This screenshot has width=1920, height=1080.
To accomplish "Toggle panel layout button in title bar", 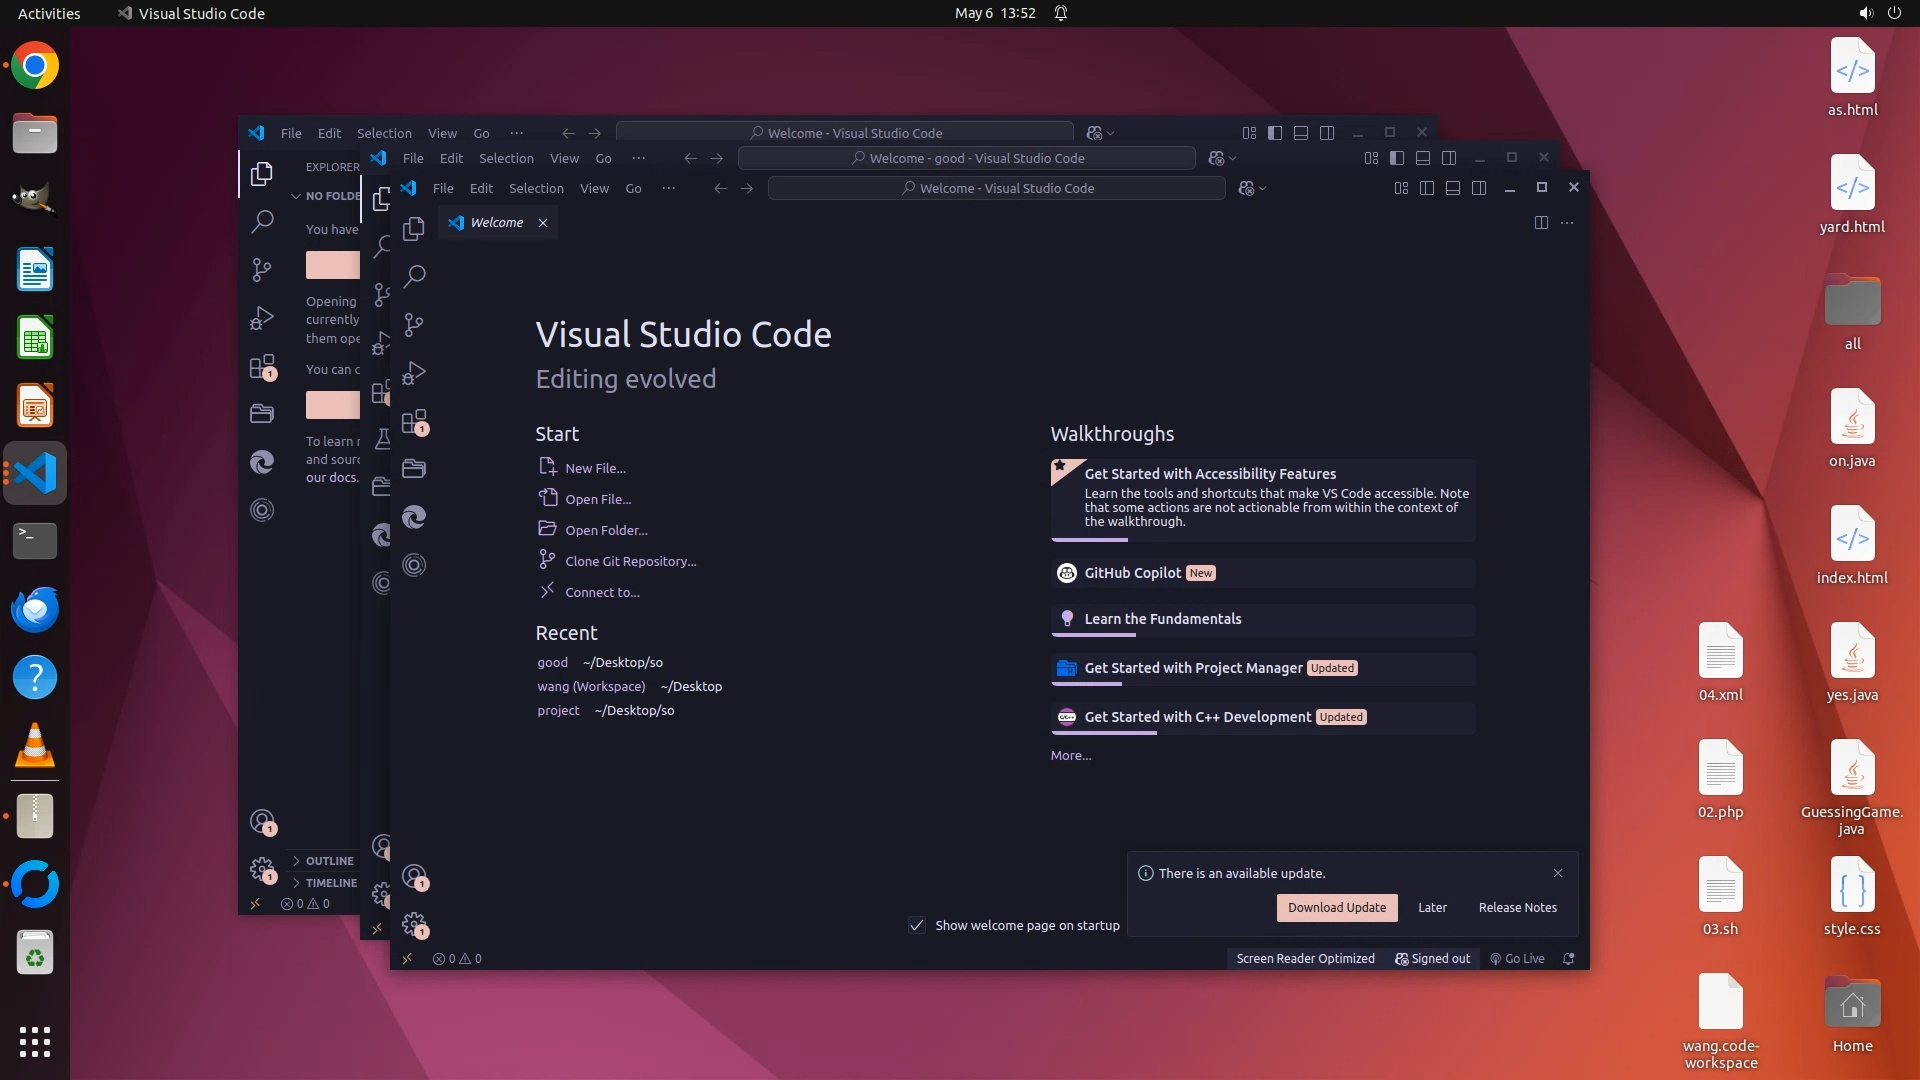I will tap(1453, 188).
